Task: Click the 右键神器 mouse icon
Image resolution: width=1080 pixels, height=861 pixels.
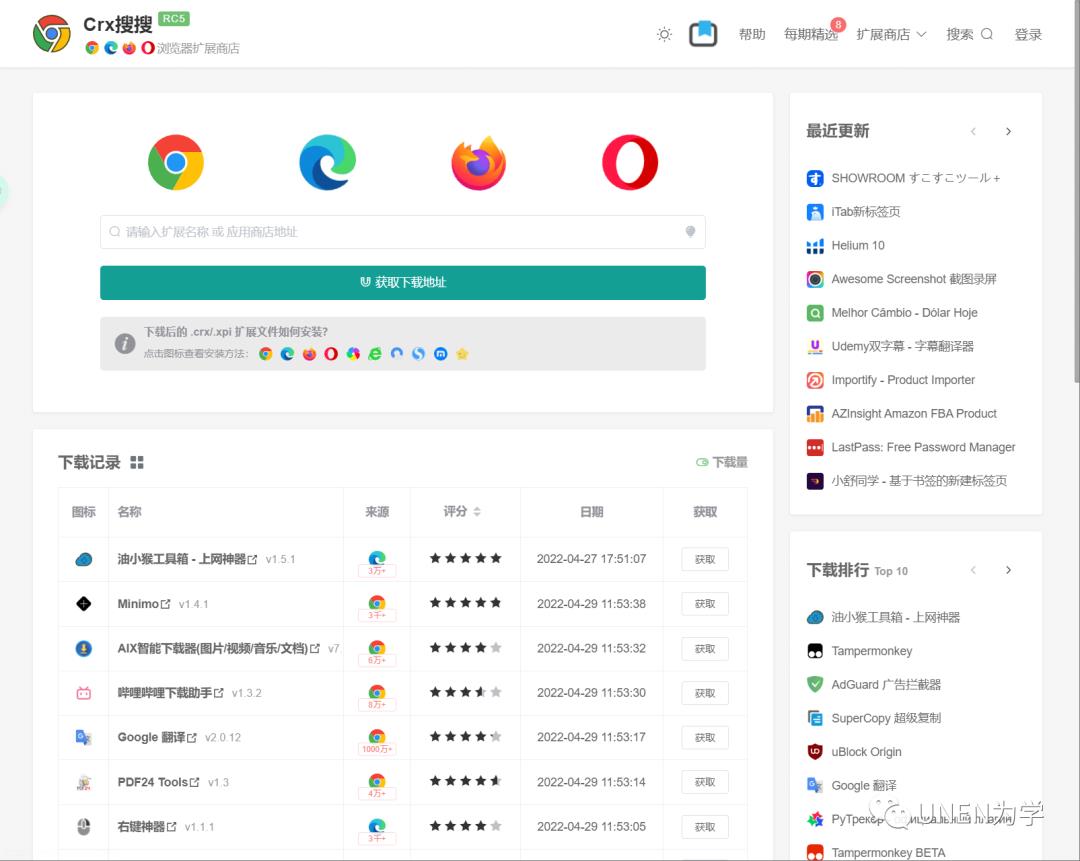Action: point(83,827)
